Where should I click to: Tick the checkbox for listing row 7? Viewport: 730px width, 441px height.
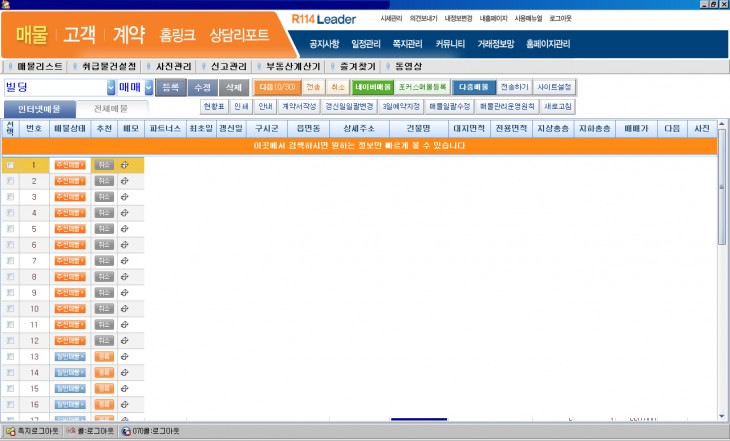[10, 261]
